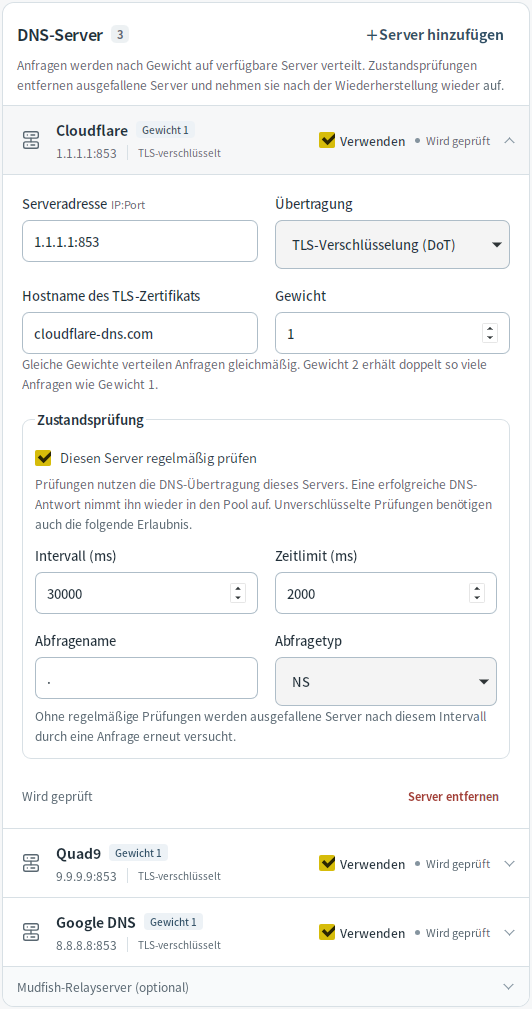This screenshot has height=1009, width=532.
Task: Click the Zustandsprüfung group label
Action: pos(91,421)
